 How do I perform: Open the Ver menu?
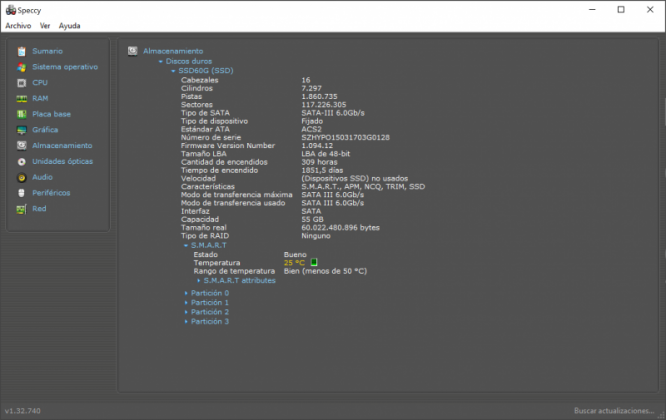point(45,25)
